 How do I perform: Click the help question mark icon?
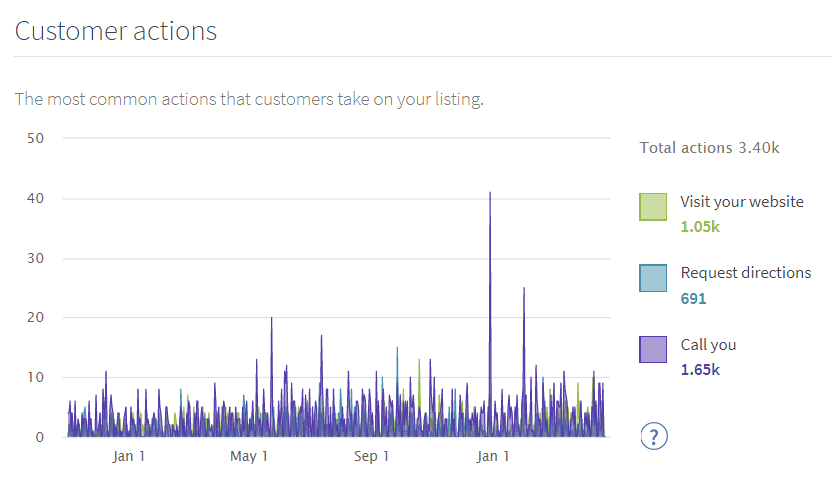653,436
